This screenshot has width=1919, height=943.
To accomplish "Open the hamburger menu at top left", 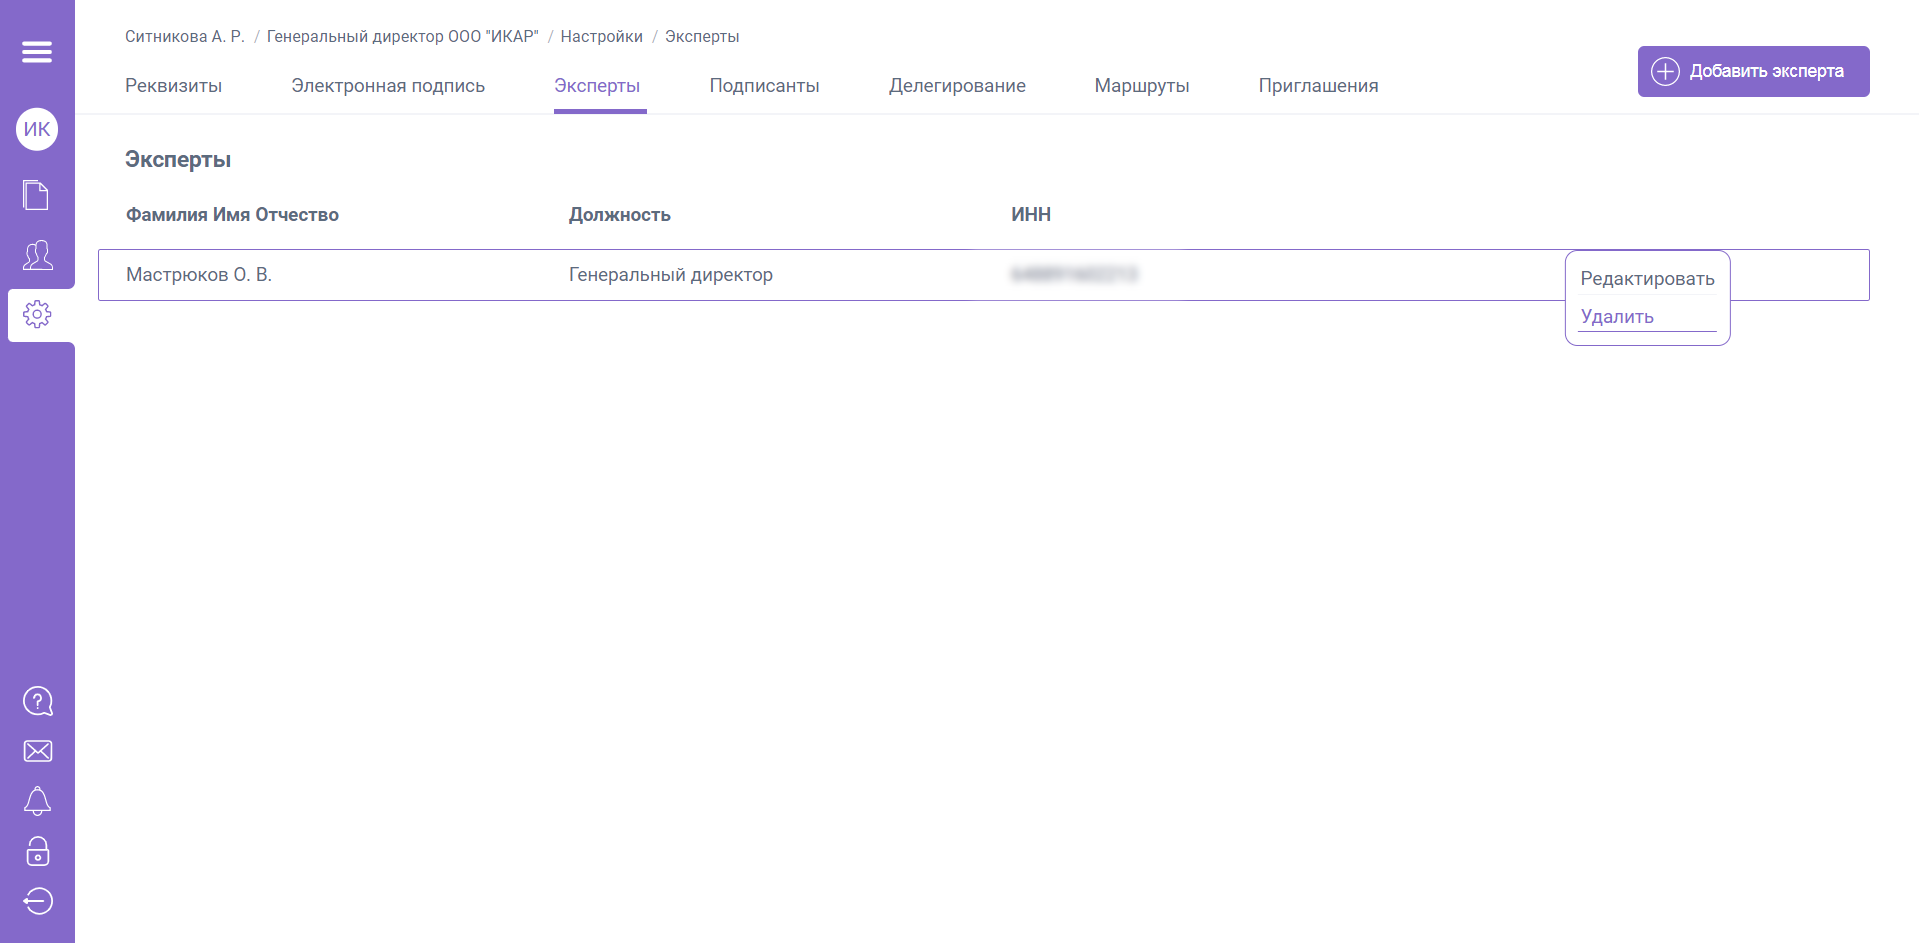I will click(37, 51).
